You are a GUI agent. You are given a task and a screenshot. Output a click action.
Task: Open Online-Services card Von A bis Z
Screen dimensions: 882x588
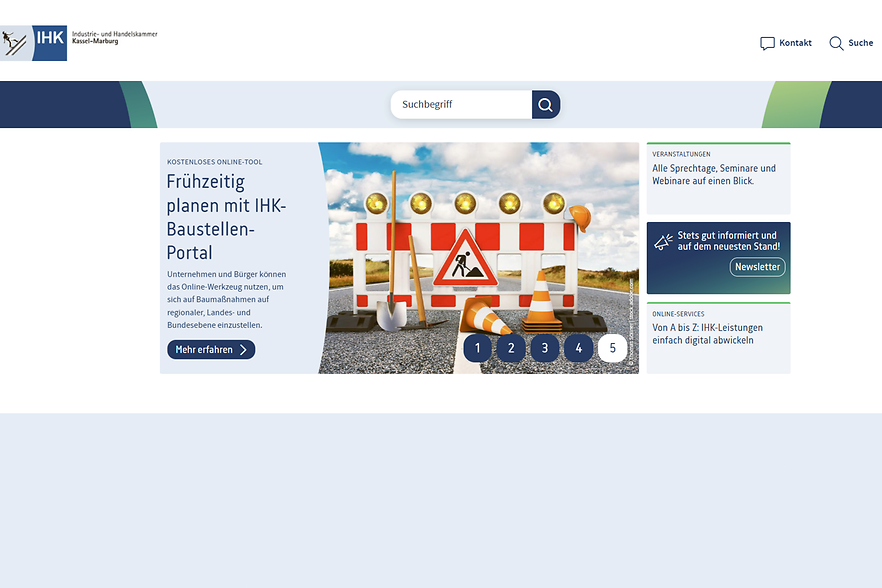click(x=718, y=338)
